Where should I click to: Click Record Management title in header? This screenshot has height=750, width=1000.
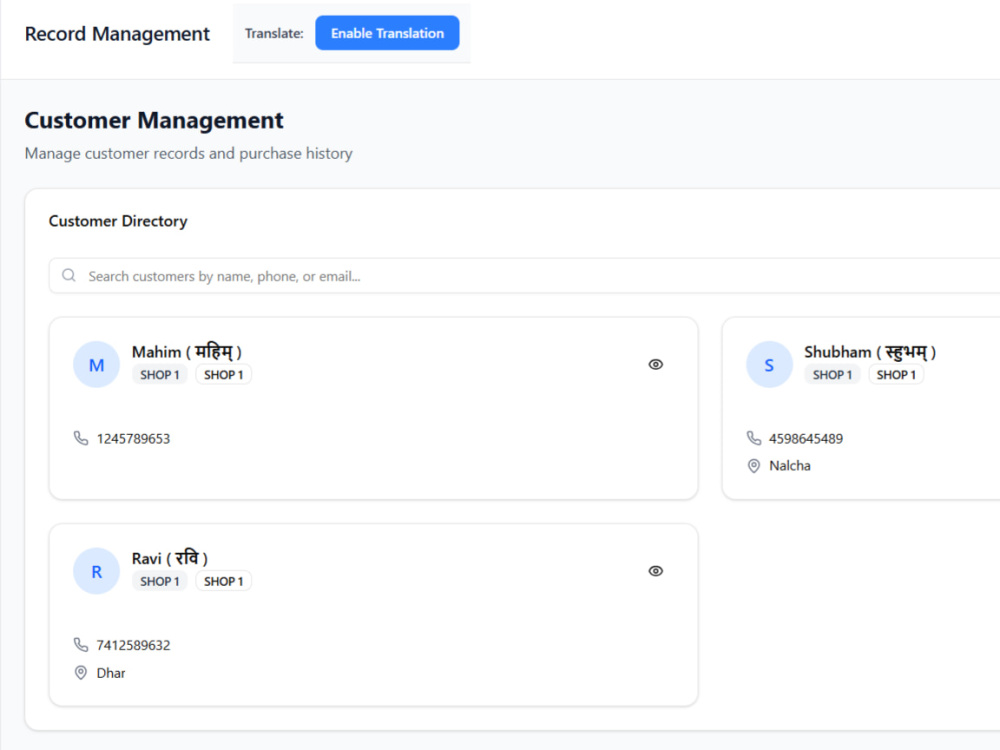click(x=117, y=34)
